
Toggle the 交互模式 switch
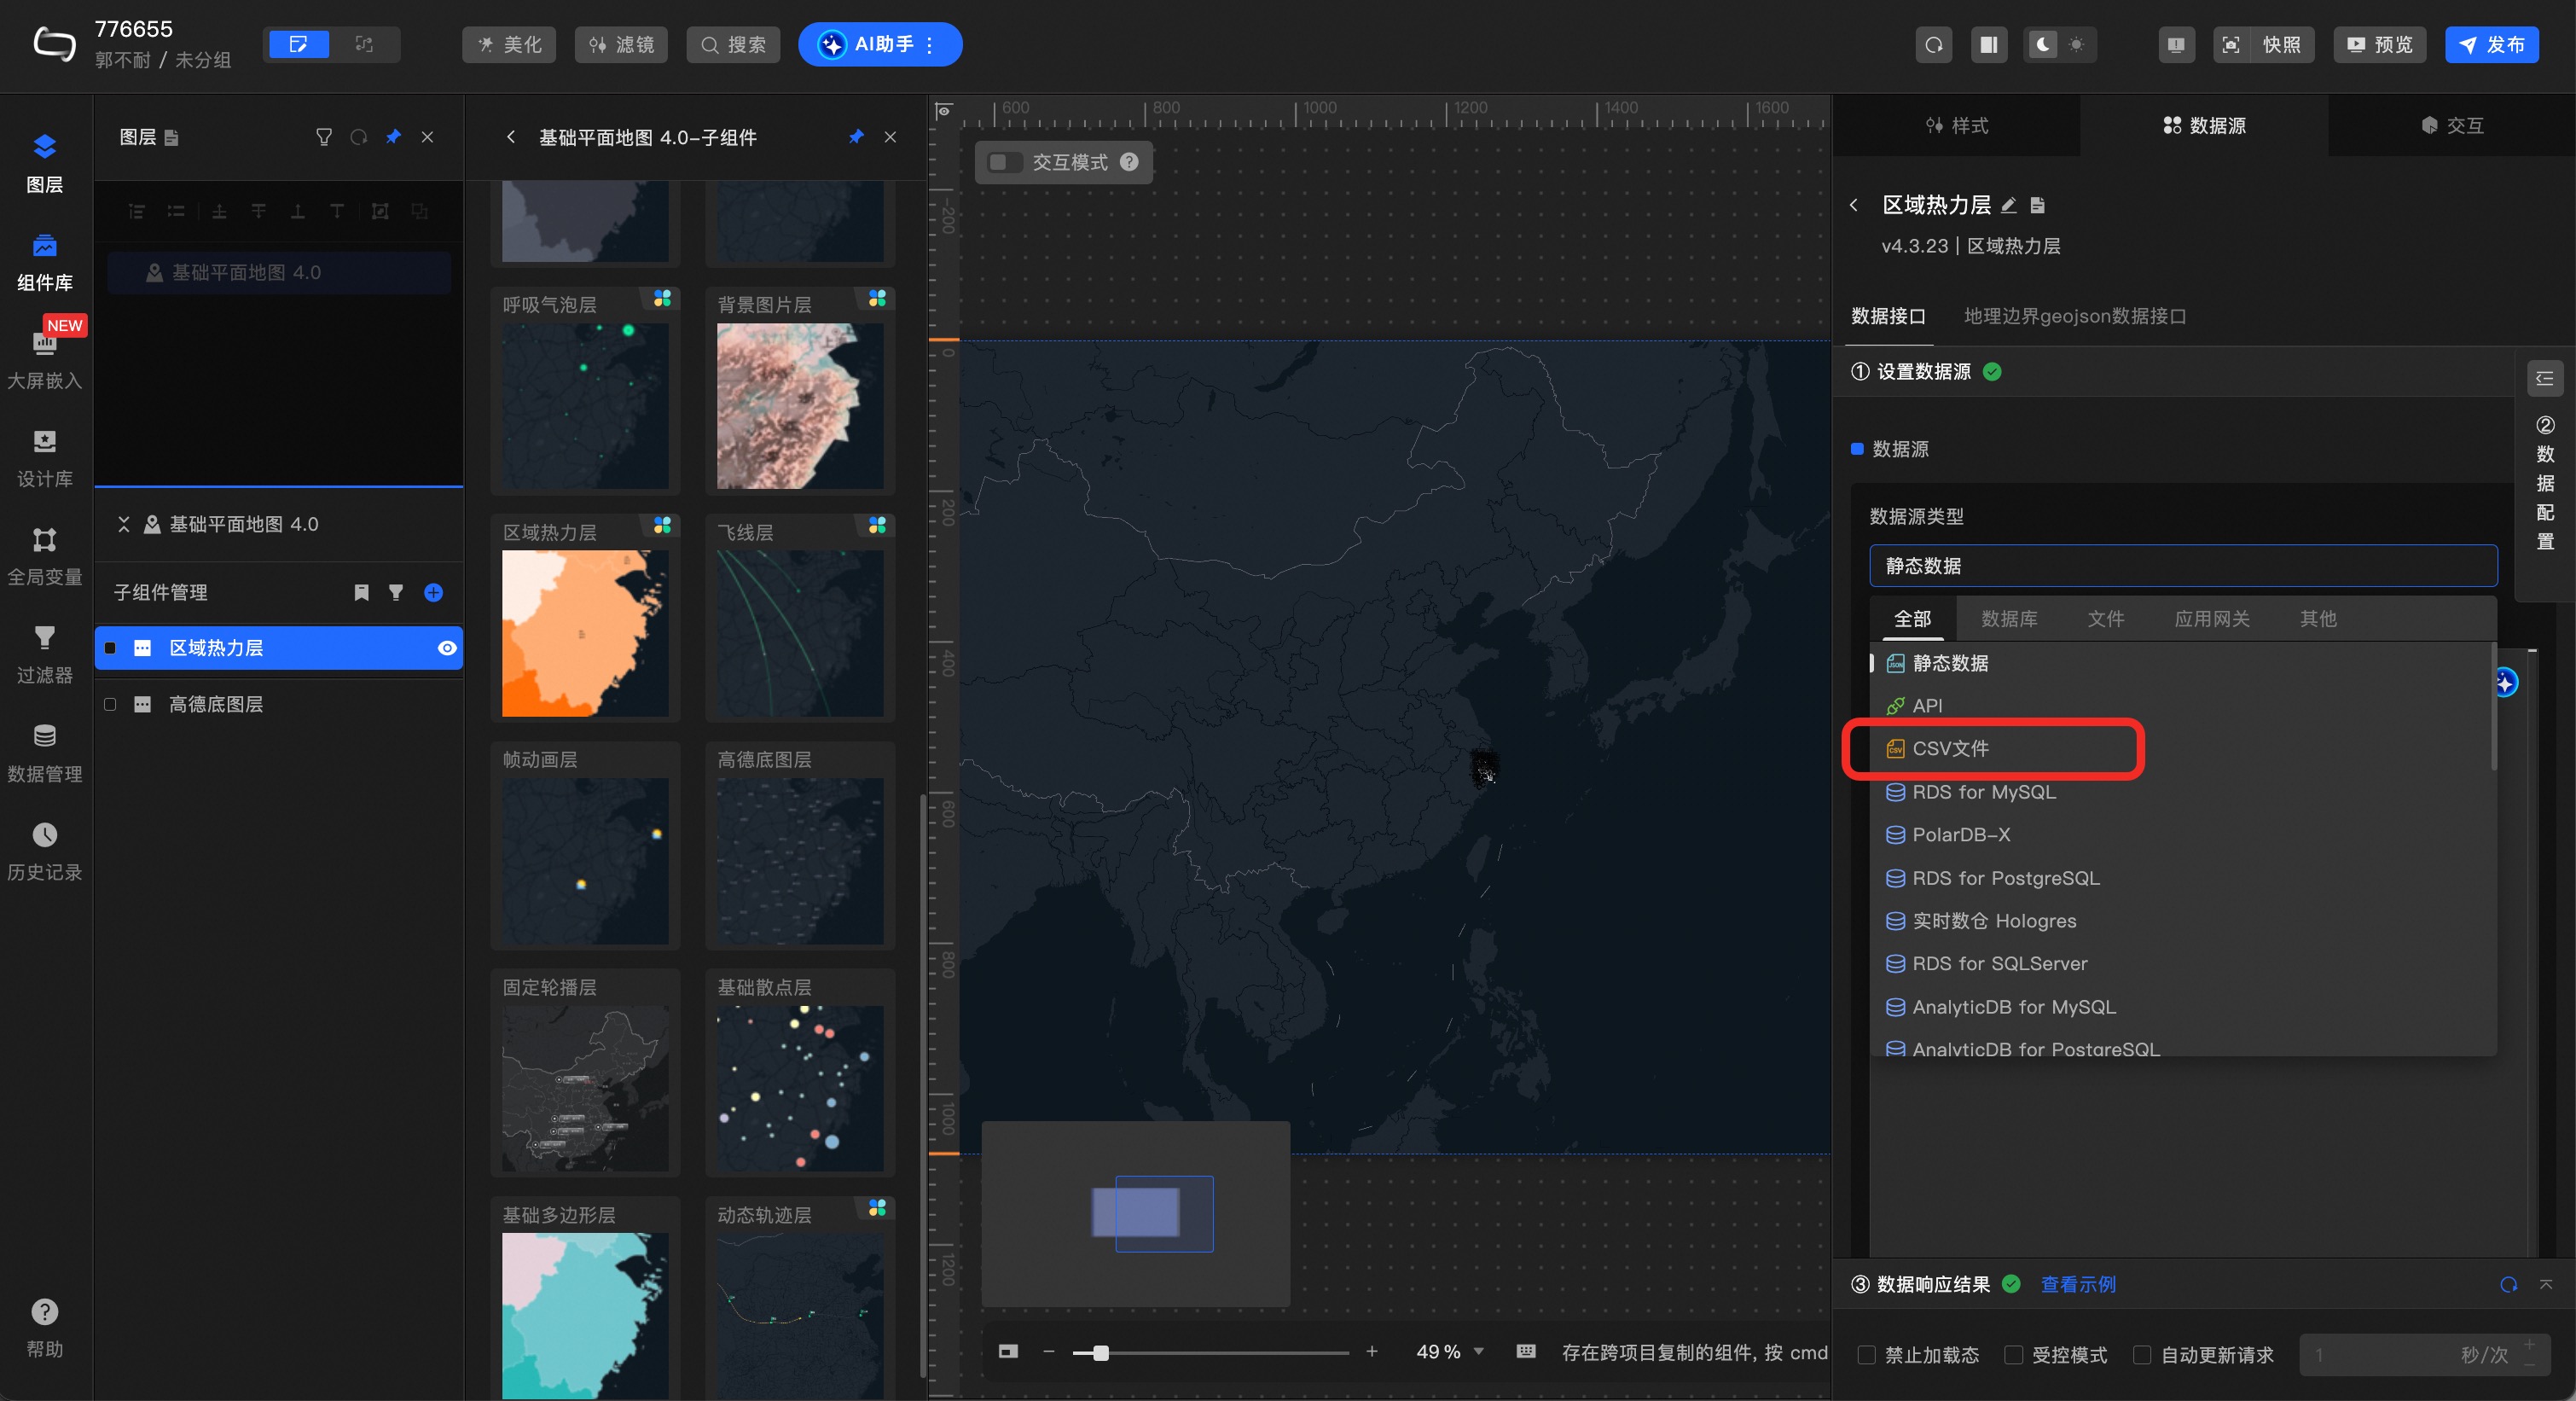point(1003,162)
